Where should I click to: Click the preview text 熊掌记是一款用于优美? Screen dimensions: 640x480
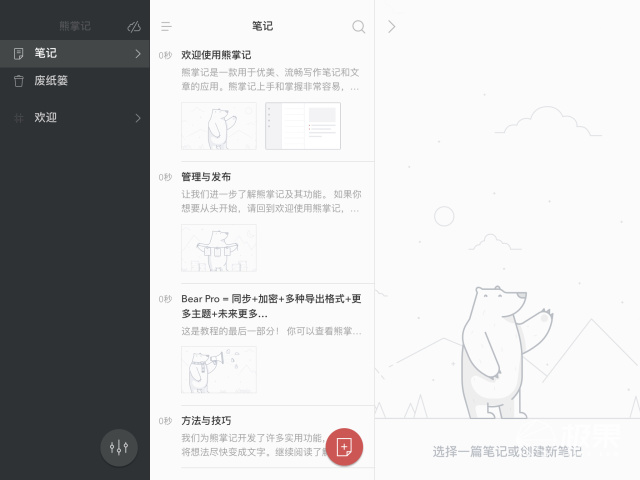270,80
